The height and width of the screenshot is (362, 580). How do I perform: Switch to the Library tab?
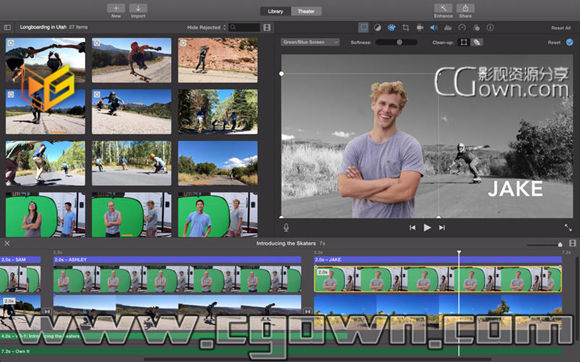(x=275, y=11)
